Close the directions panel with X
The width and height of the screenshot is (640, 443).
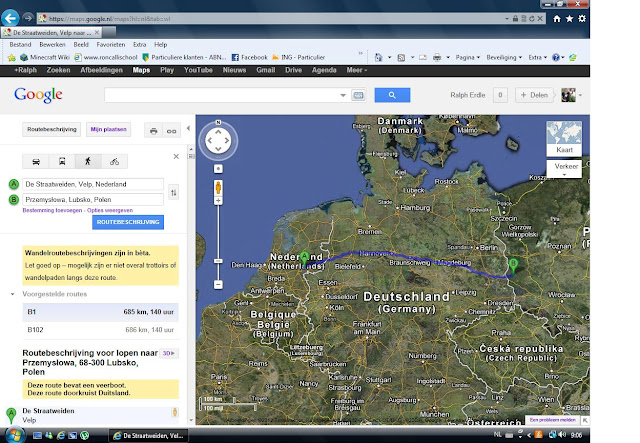coord(176,156)
